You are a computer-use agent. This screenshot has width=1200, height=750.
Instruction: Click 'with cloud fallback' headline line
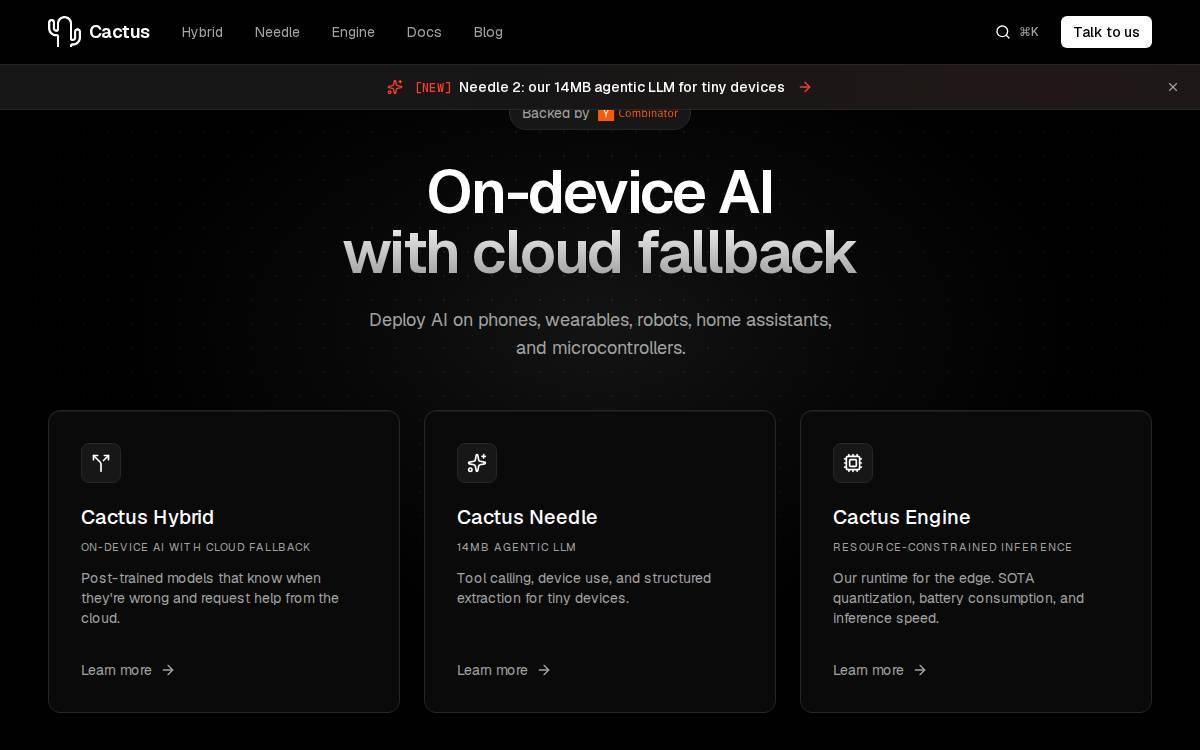tap(600, 253)
